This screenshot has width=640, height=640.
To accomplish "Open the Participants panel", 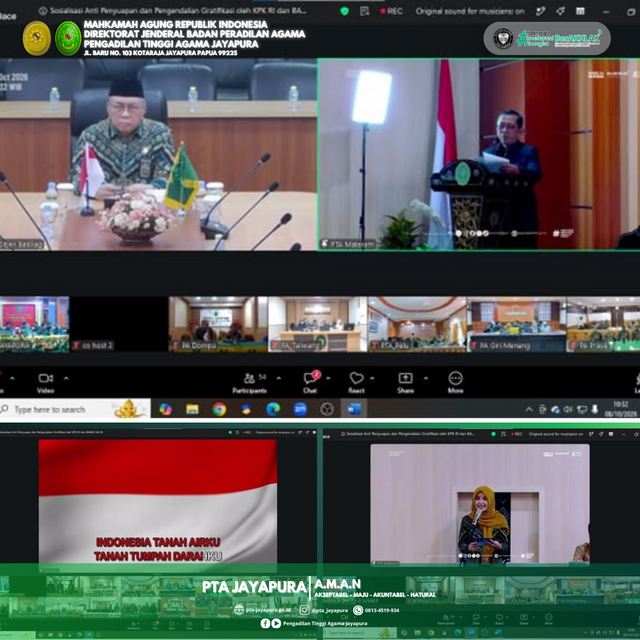I will pos(250,383).
